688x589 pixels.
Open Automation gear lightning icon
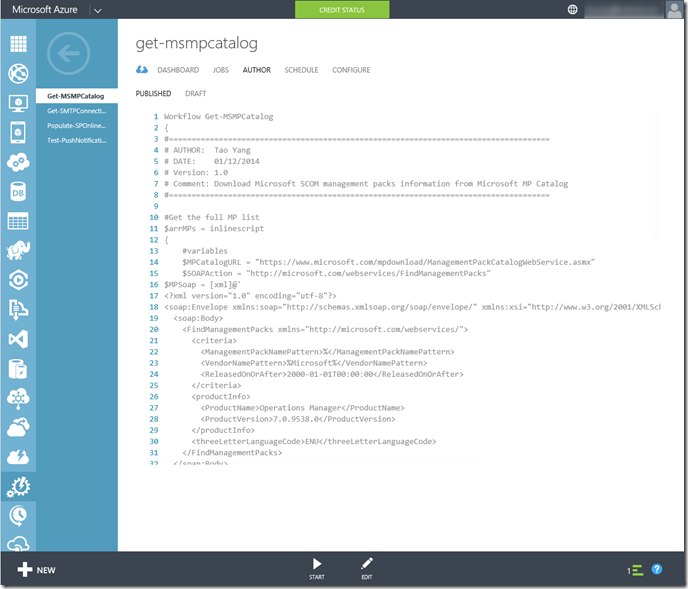[x=18, y=487]
